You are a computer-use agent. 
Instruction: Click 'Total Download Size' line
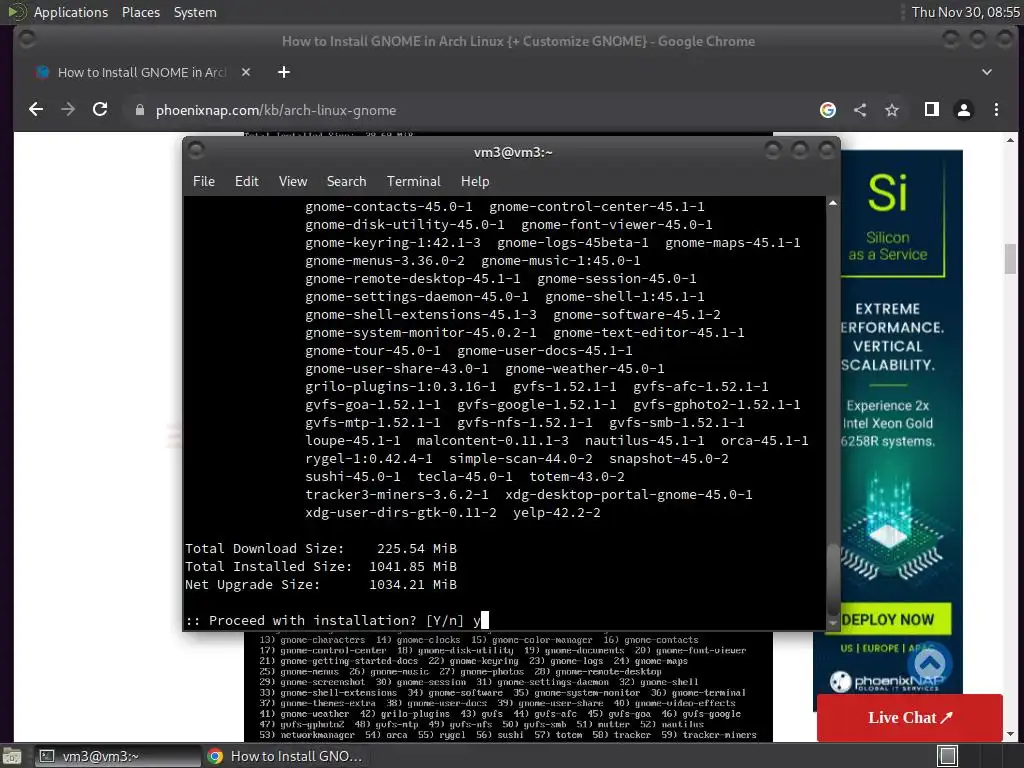click(321, 549)
